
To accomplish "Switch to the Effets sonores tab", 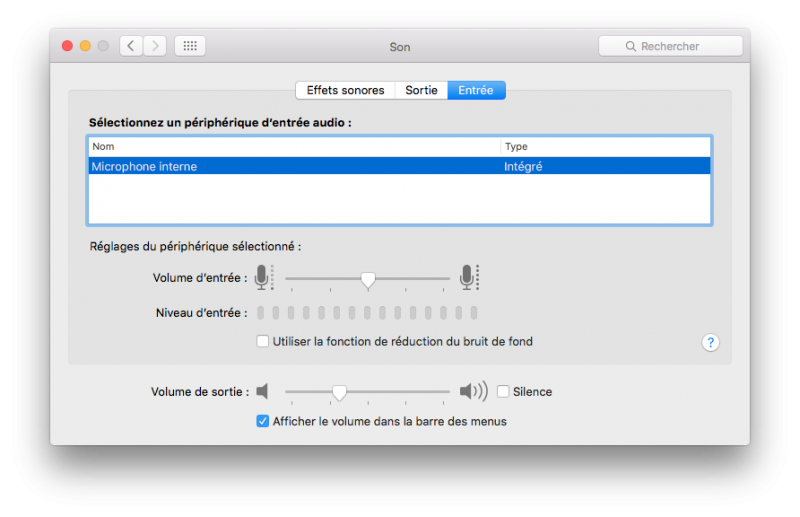I will coord(345,90).
